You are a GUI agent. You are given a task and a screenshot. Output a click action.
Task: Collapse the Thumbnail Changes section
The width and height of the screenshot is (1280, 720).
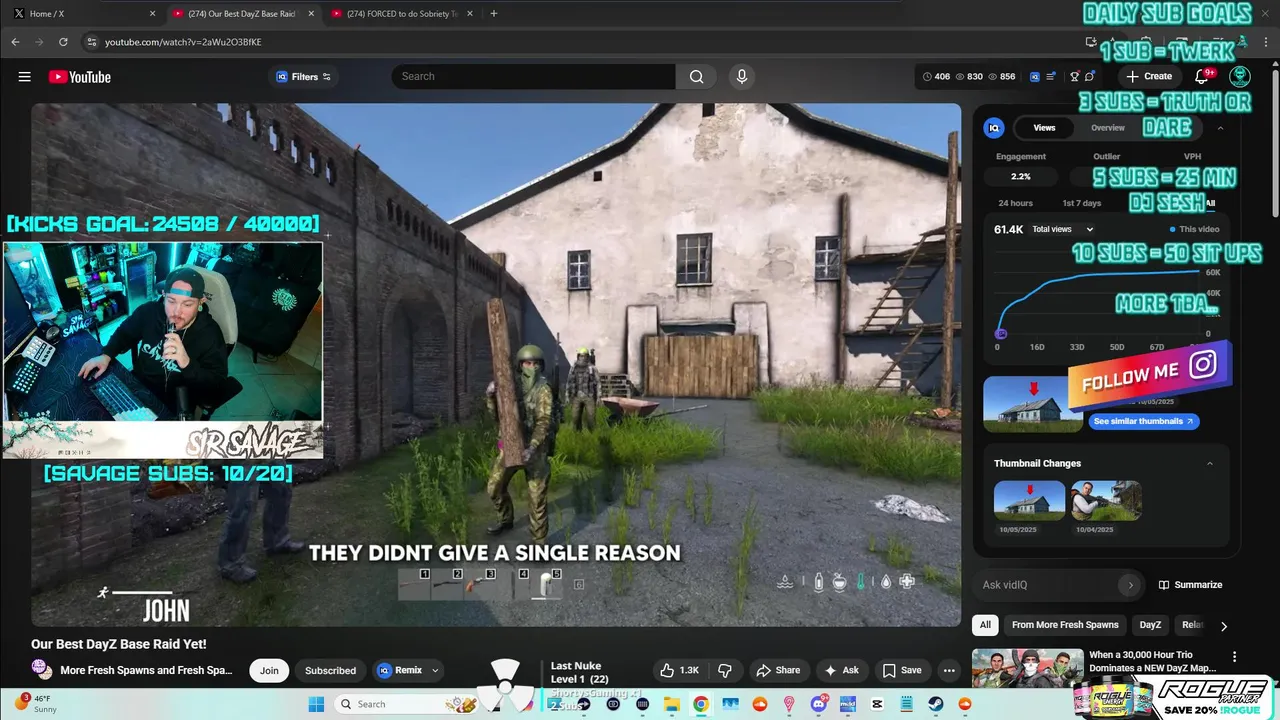(x=1210, y=463)
